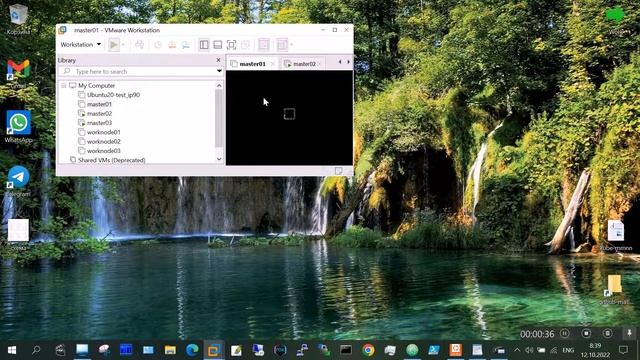Collapse the My Computer tree node
The height and width of the screenshot is (360, 640).
click(64, 86)
